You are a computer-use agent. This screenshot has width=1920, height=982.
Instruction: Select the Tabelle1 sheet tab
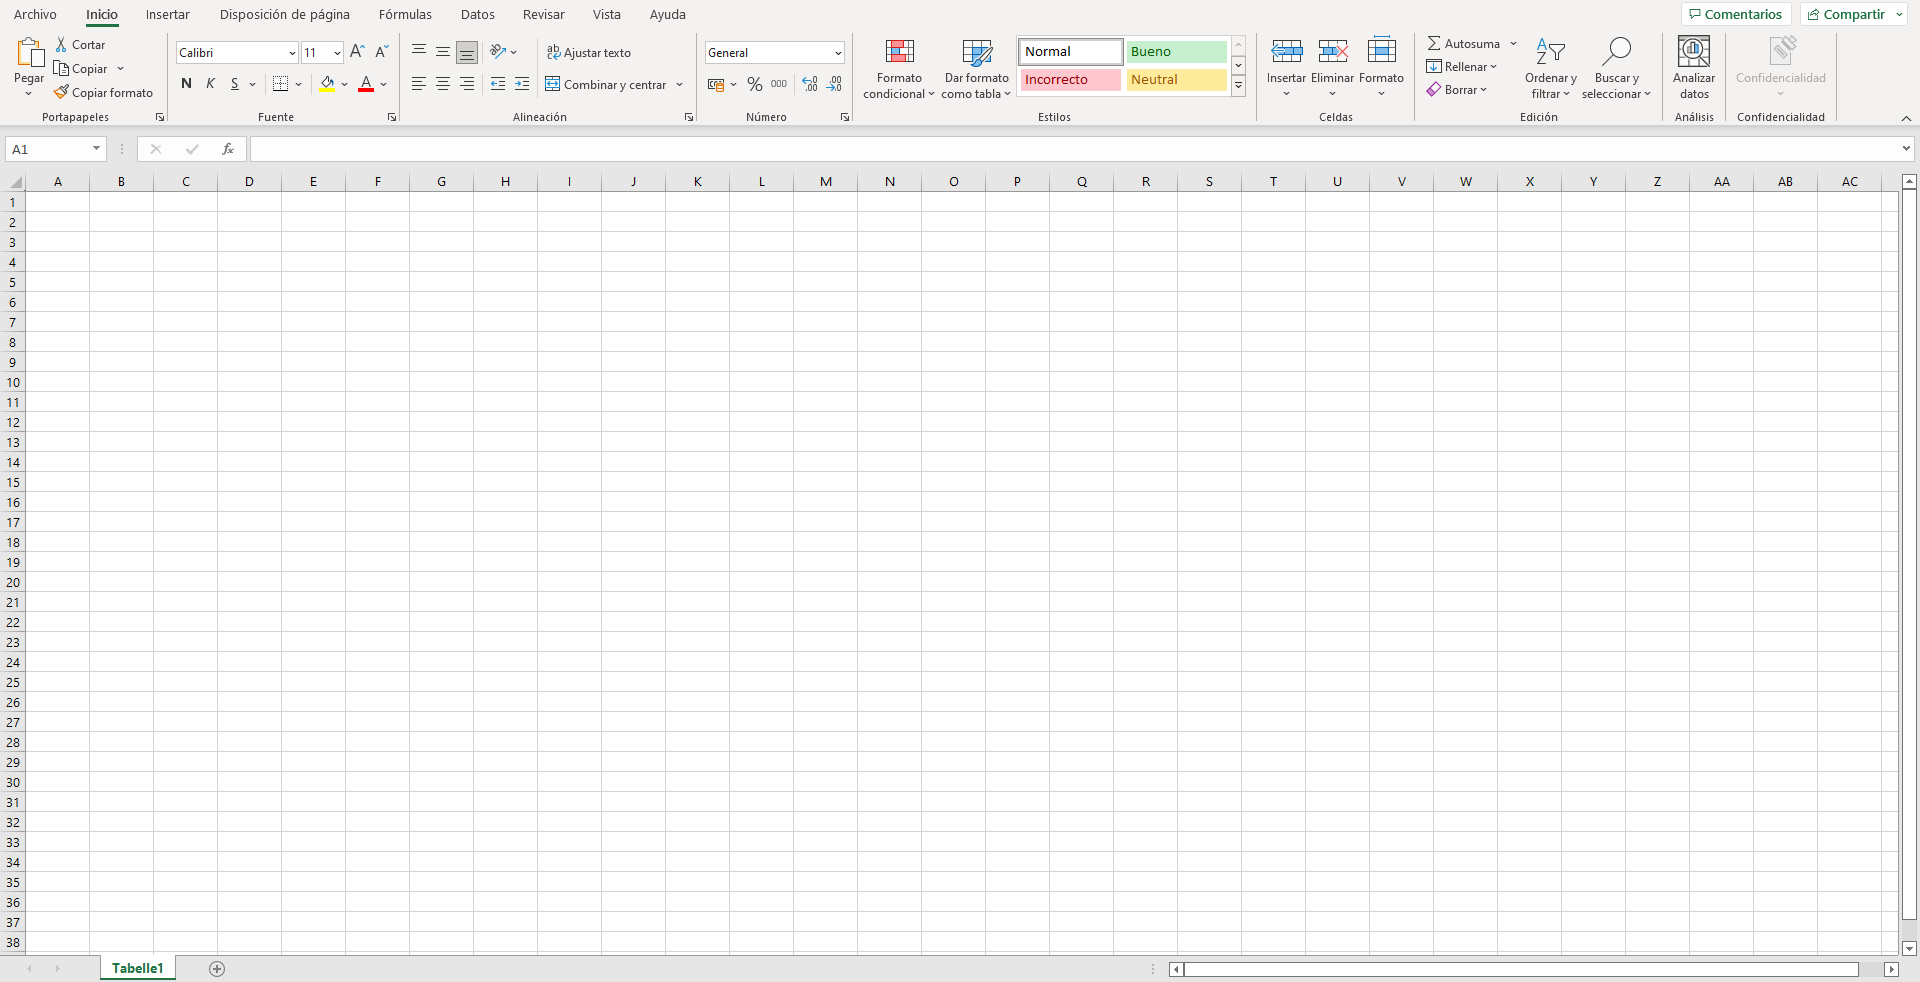138,968
